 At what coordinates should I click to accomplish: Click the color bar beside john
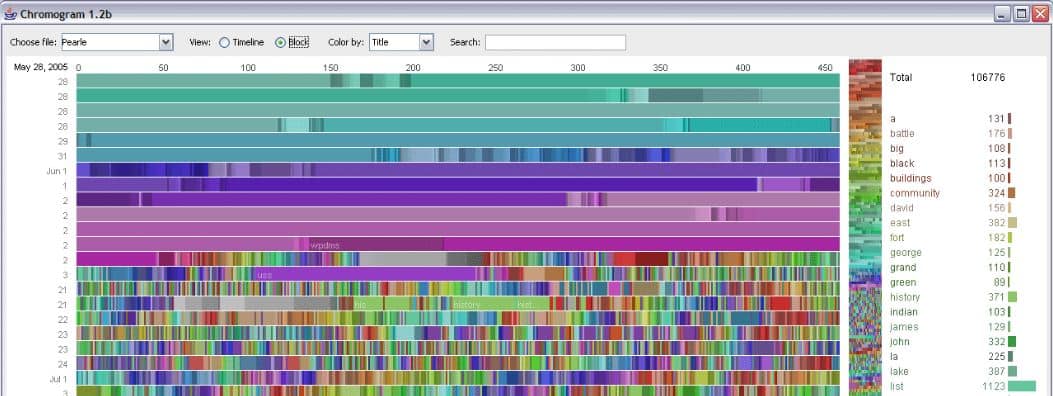(1012, 342)
